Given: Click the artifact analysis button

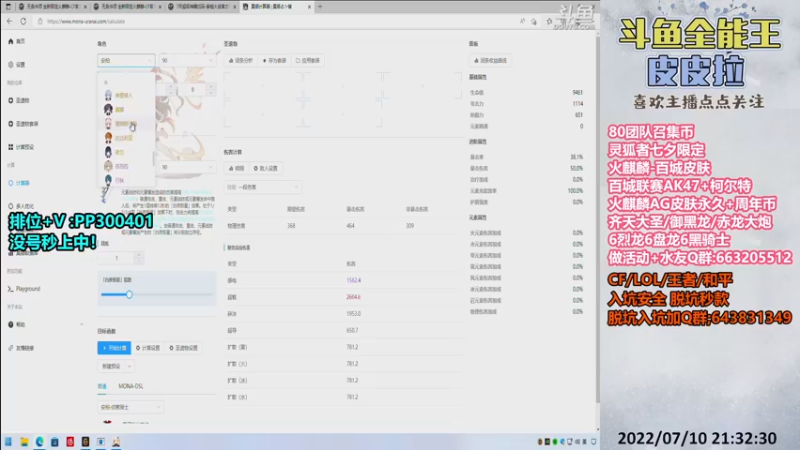Looking at the screenshot, I should coord(241,60).
